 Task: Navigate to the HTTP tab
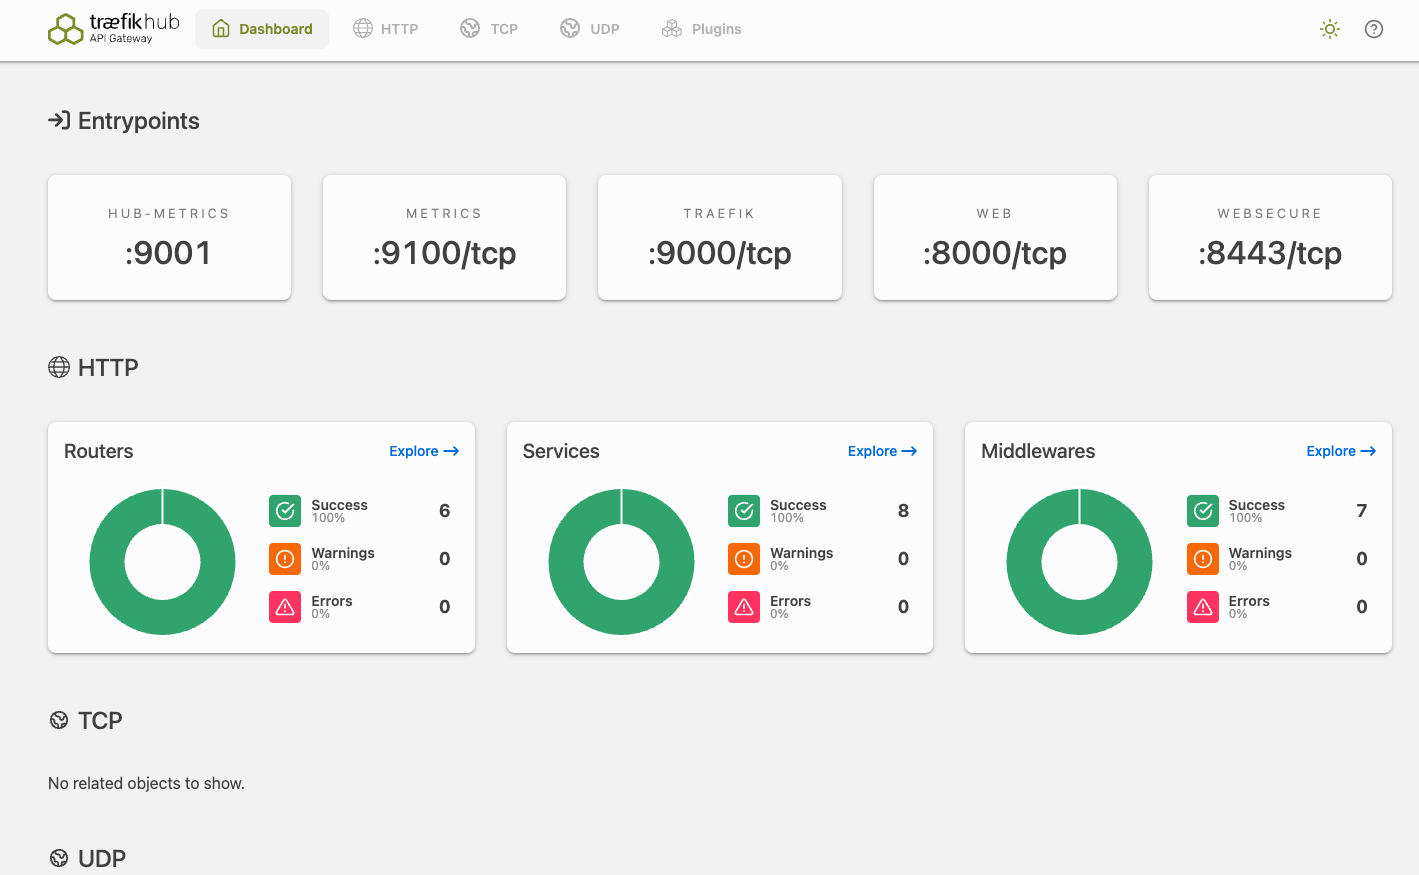click(386, 28)
